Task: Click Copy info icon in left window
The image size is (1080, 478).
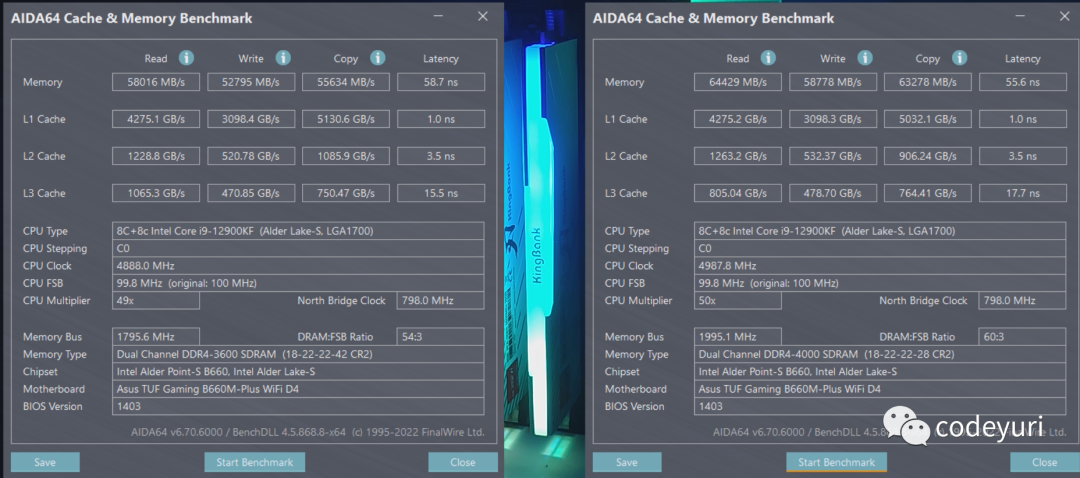Action: tap(377, 58)
